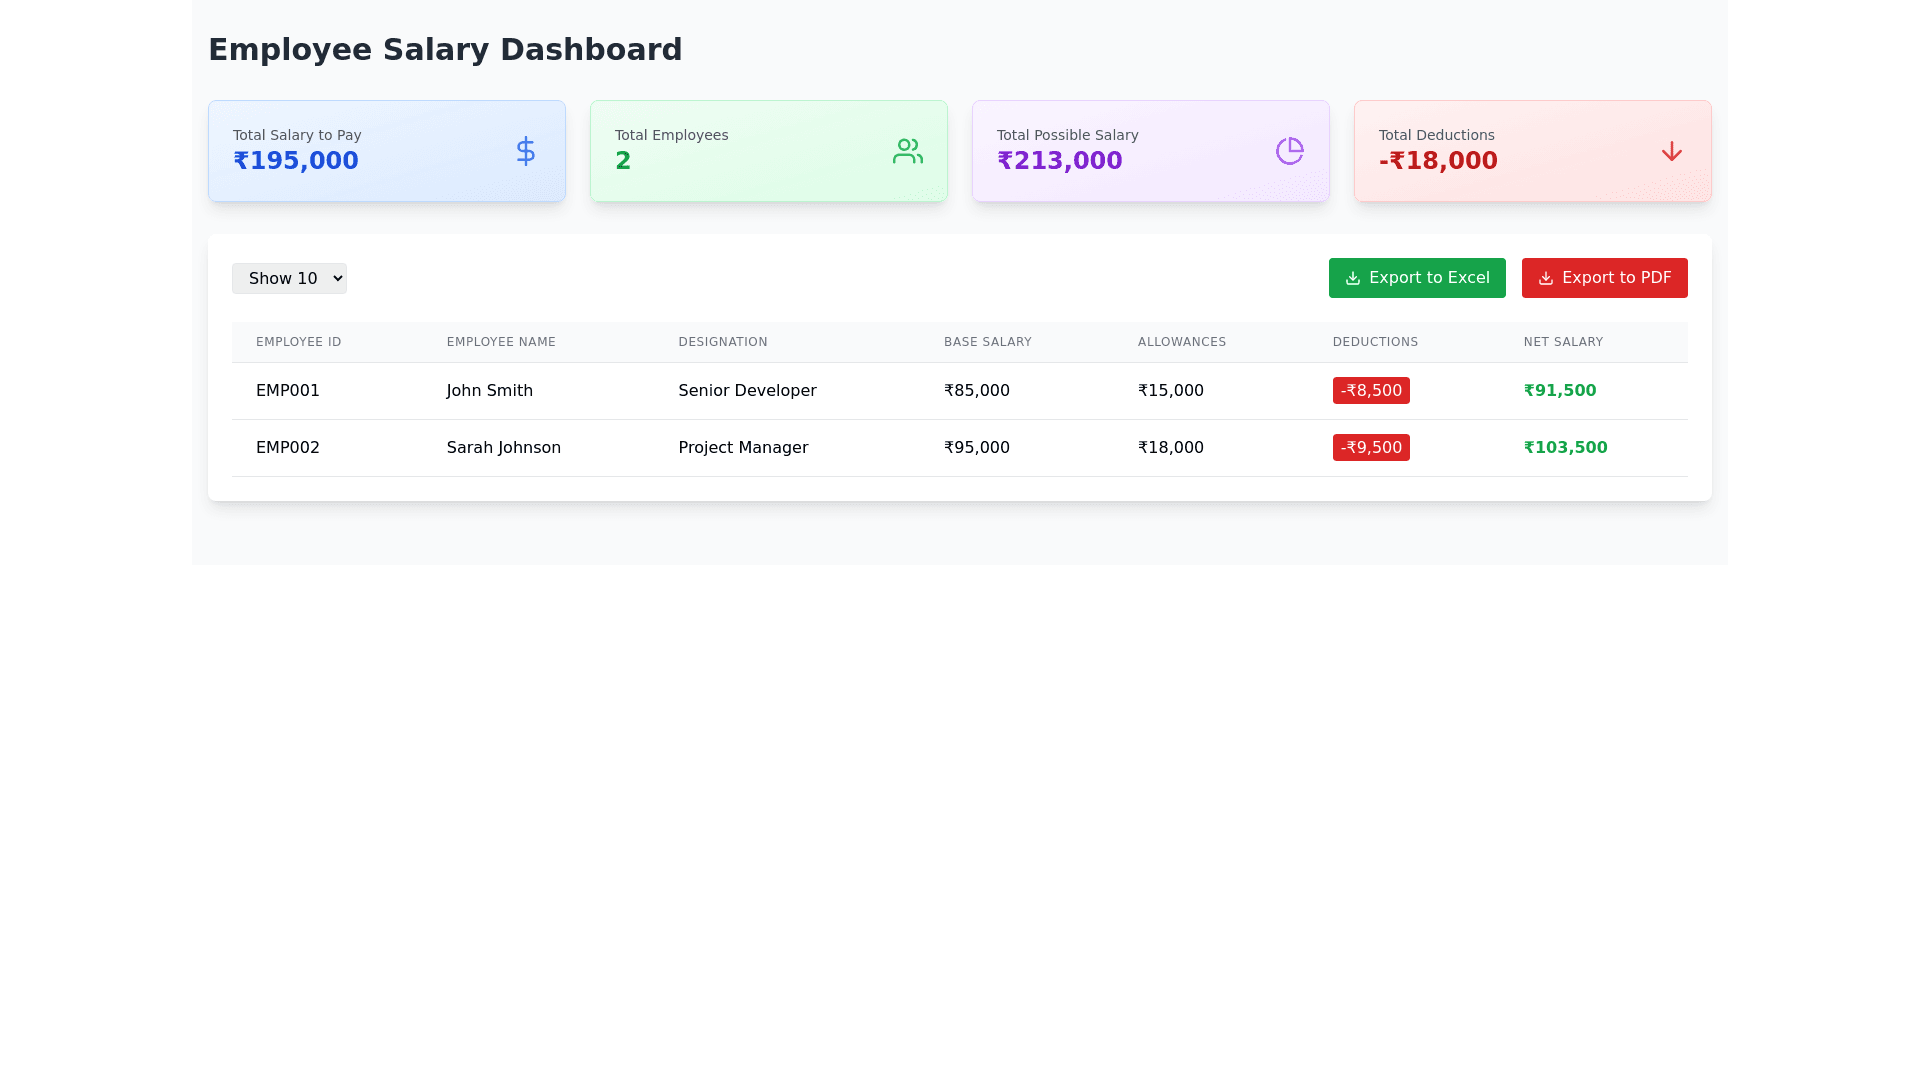This screenshot has height=1080, width=1920.
Task: Click the down arrow icon in Deductions card
Action: tap(1671, 151)
